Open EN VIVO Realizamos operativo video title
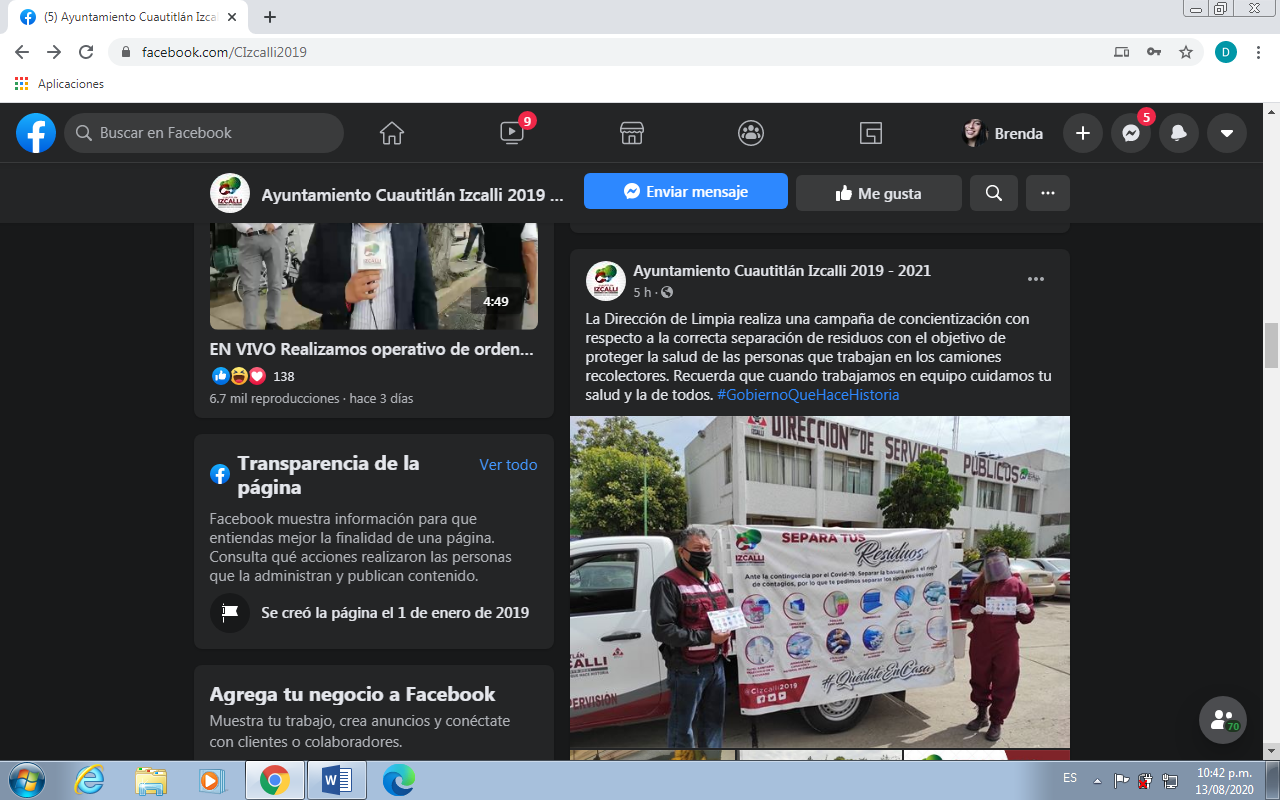This screenshot has height=800, width=1280. tap(372, 350)
